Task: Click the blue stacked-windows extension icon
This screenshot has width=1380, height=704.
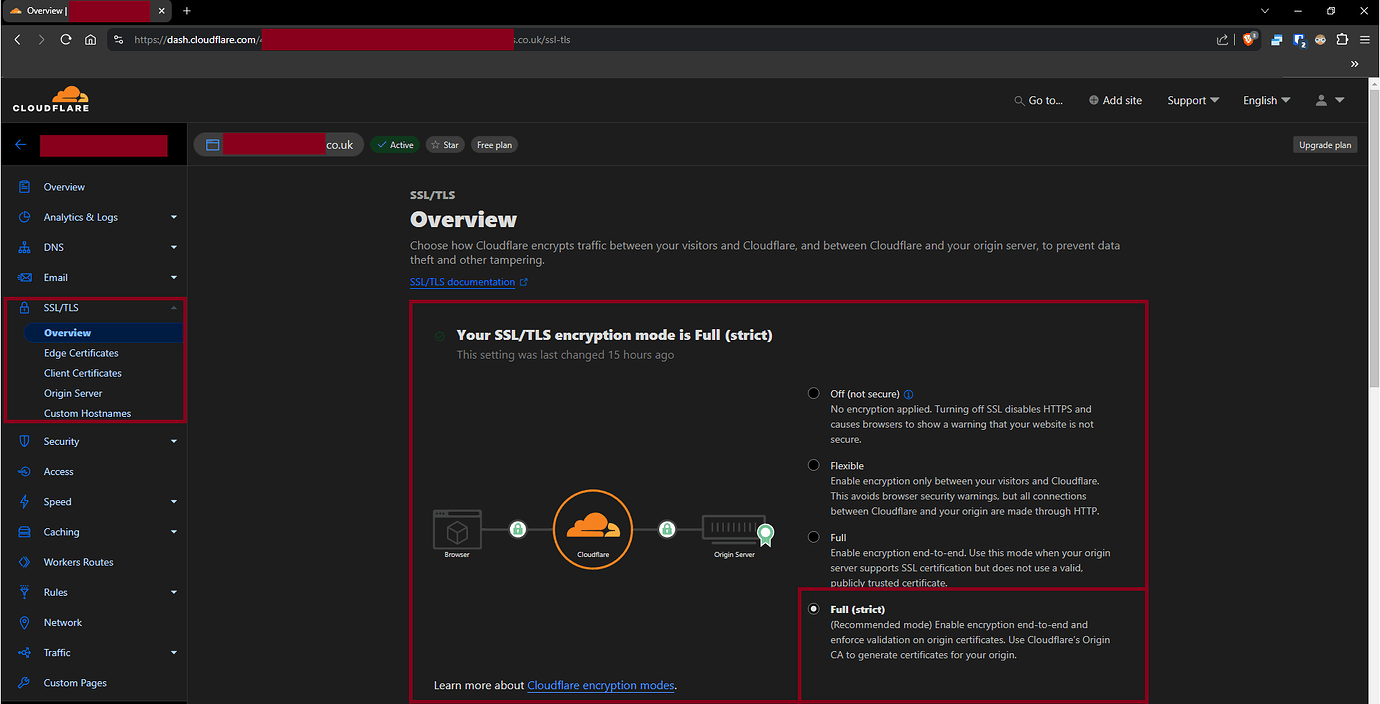Action: [x=1277, y=40]
